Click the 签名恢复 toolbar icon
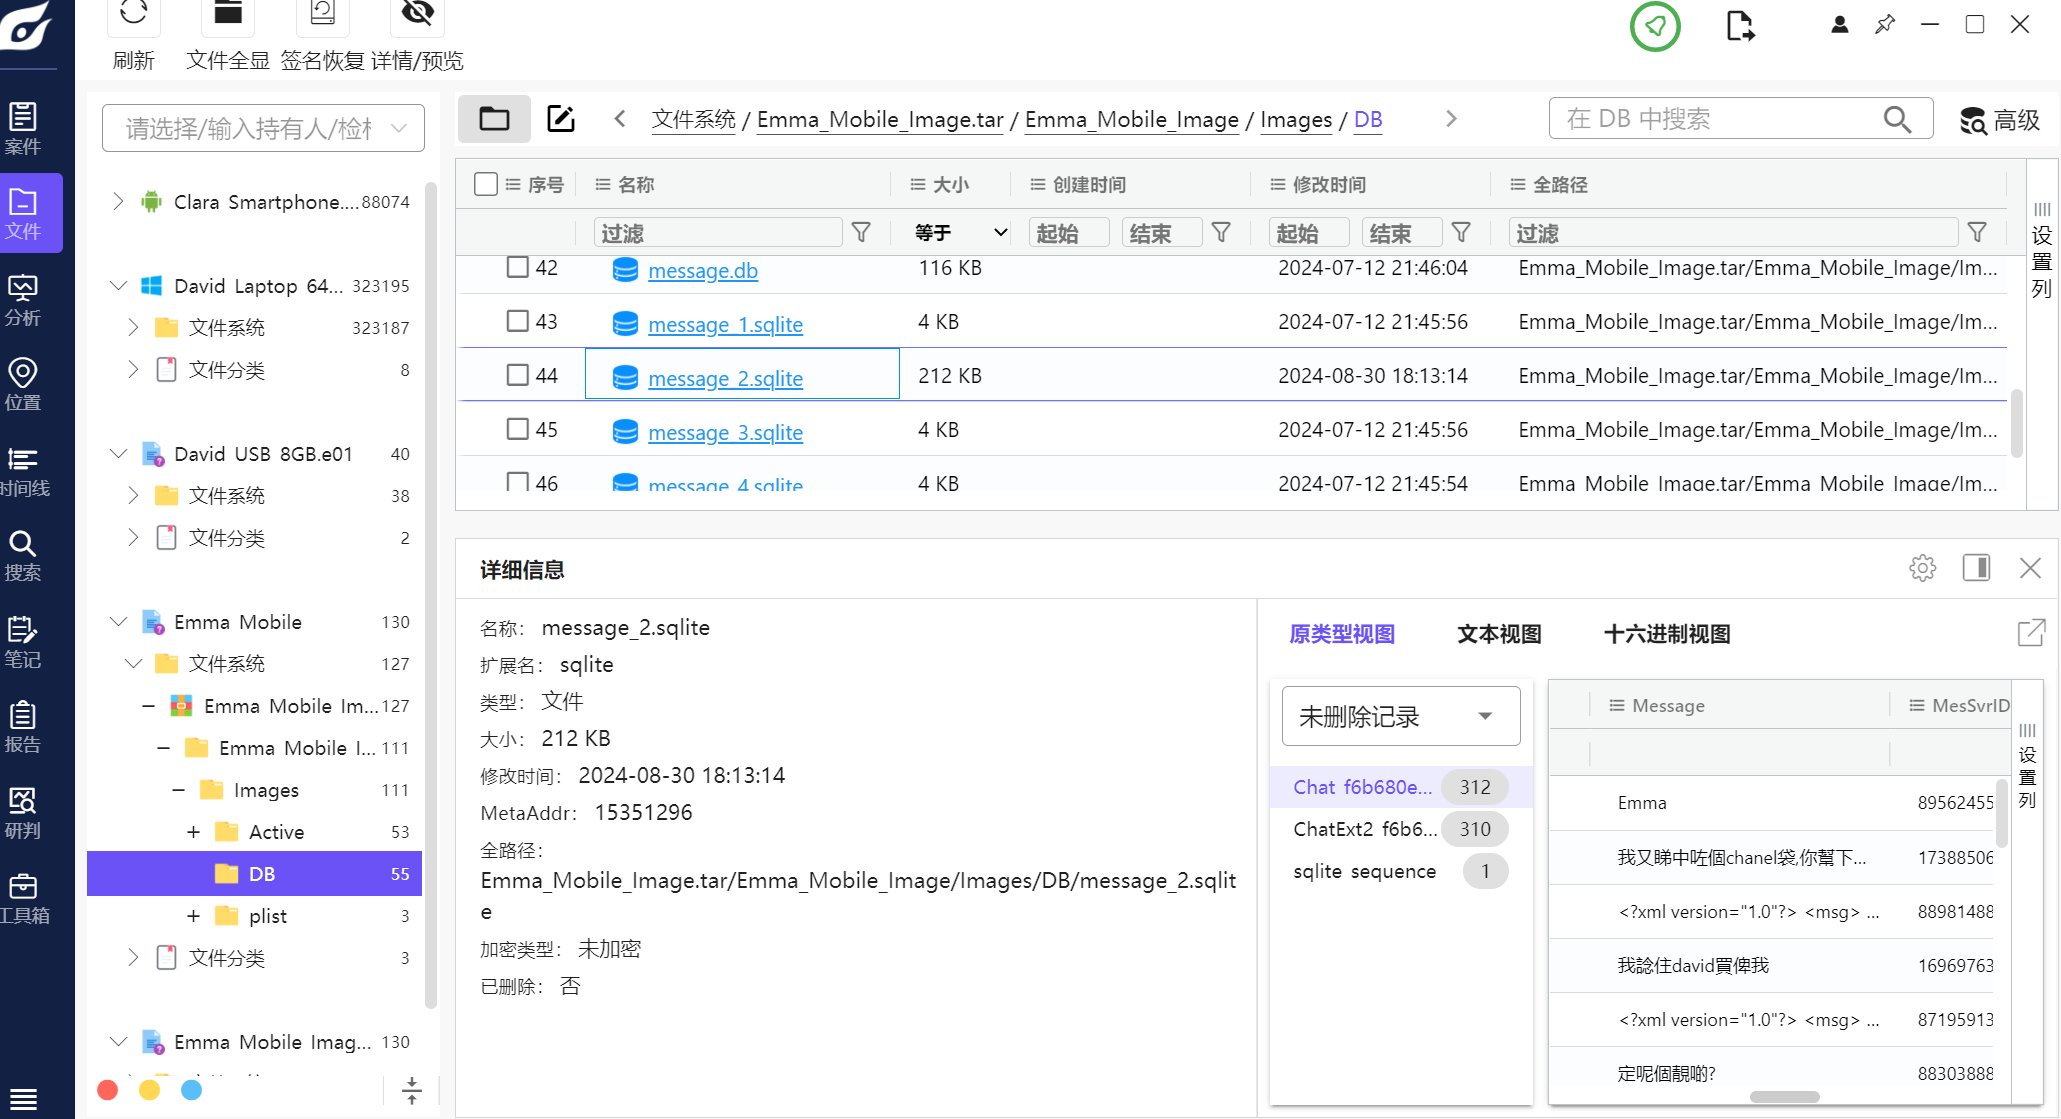 point(322,18)
